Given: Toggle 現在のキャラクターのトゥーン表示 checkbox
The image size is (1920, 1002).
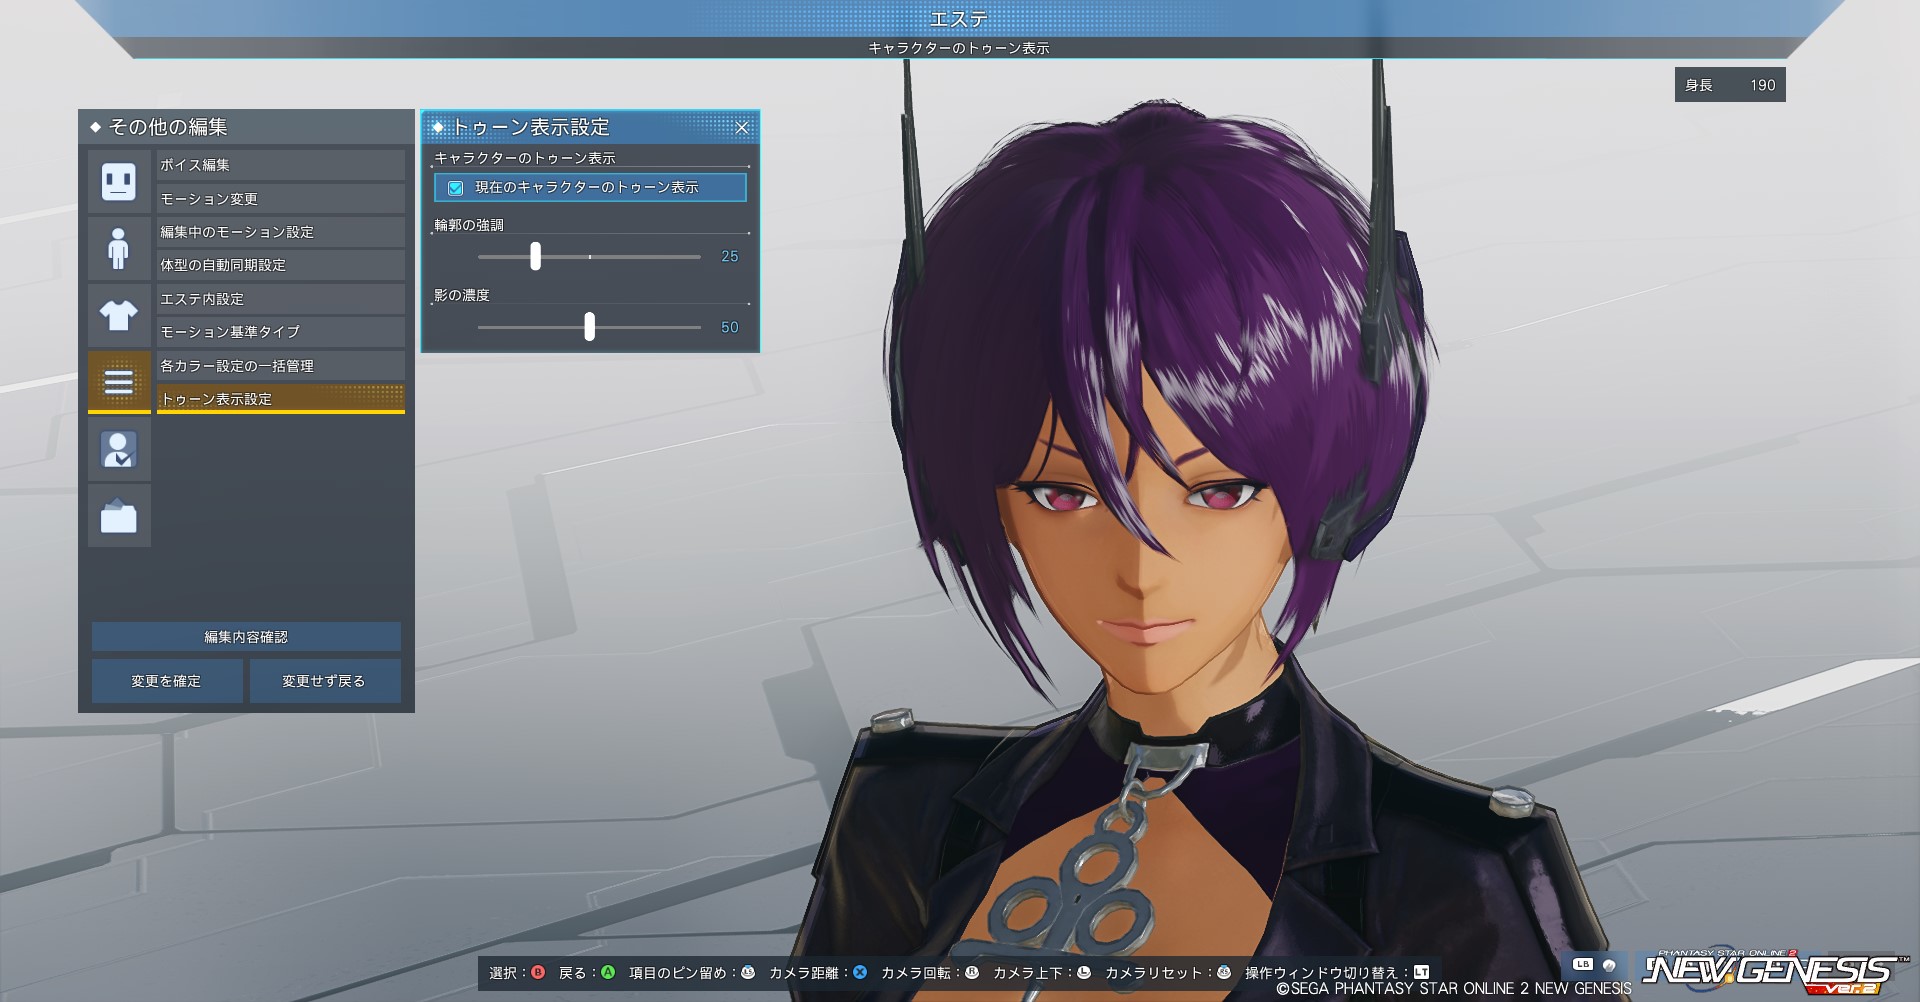Looking at the screenshot, I should click(x=455, y=187).
